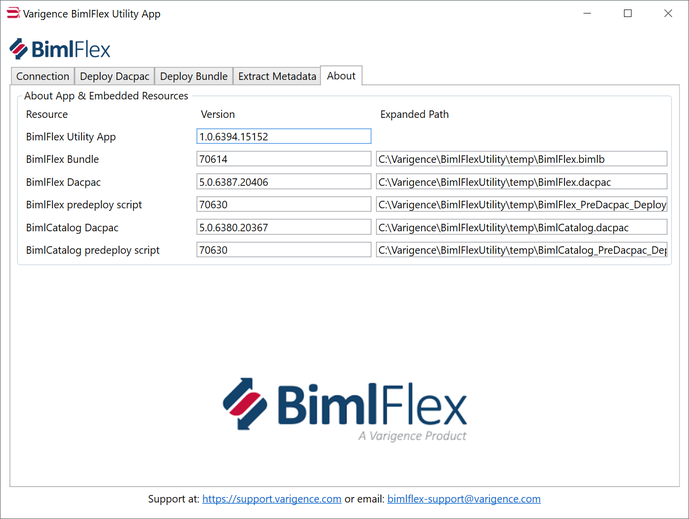
Task: Click the 'Version' column header text
Action: [x=218, y=114]
